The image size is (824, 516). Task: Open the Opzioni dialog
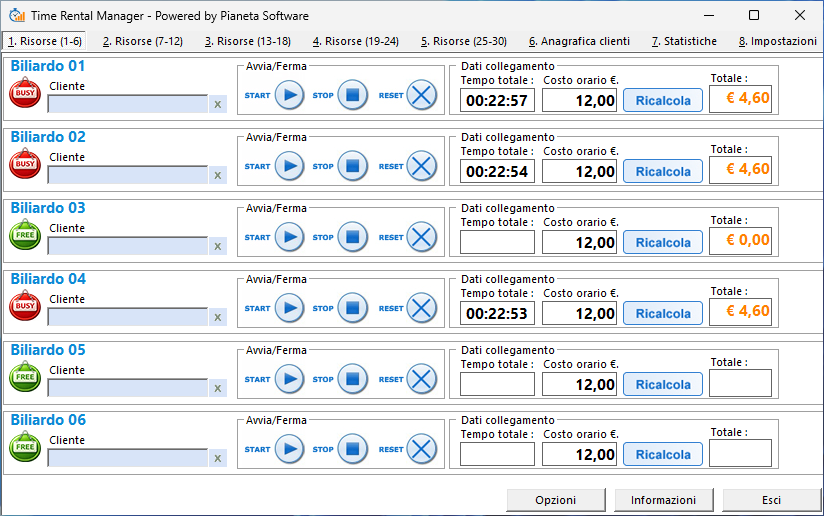[x=555, y=500]
